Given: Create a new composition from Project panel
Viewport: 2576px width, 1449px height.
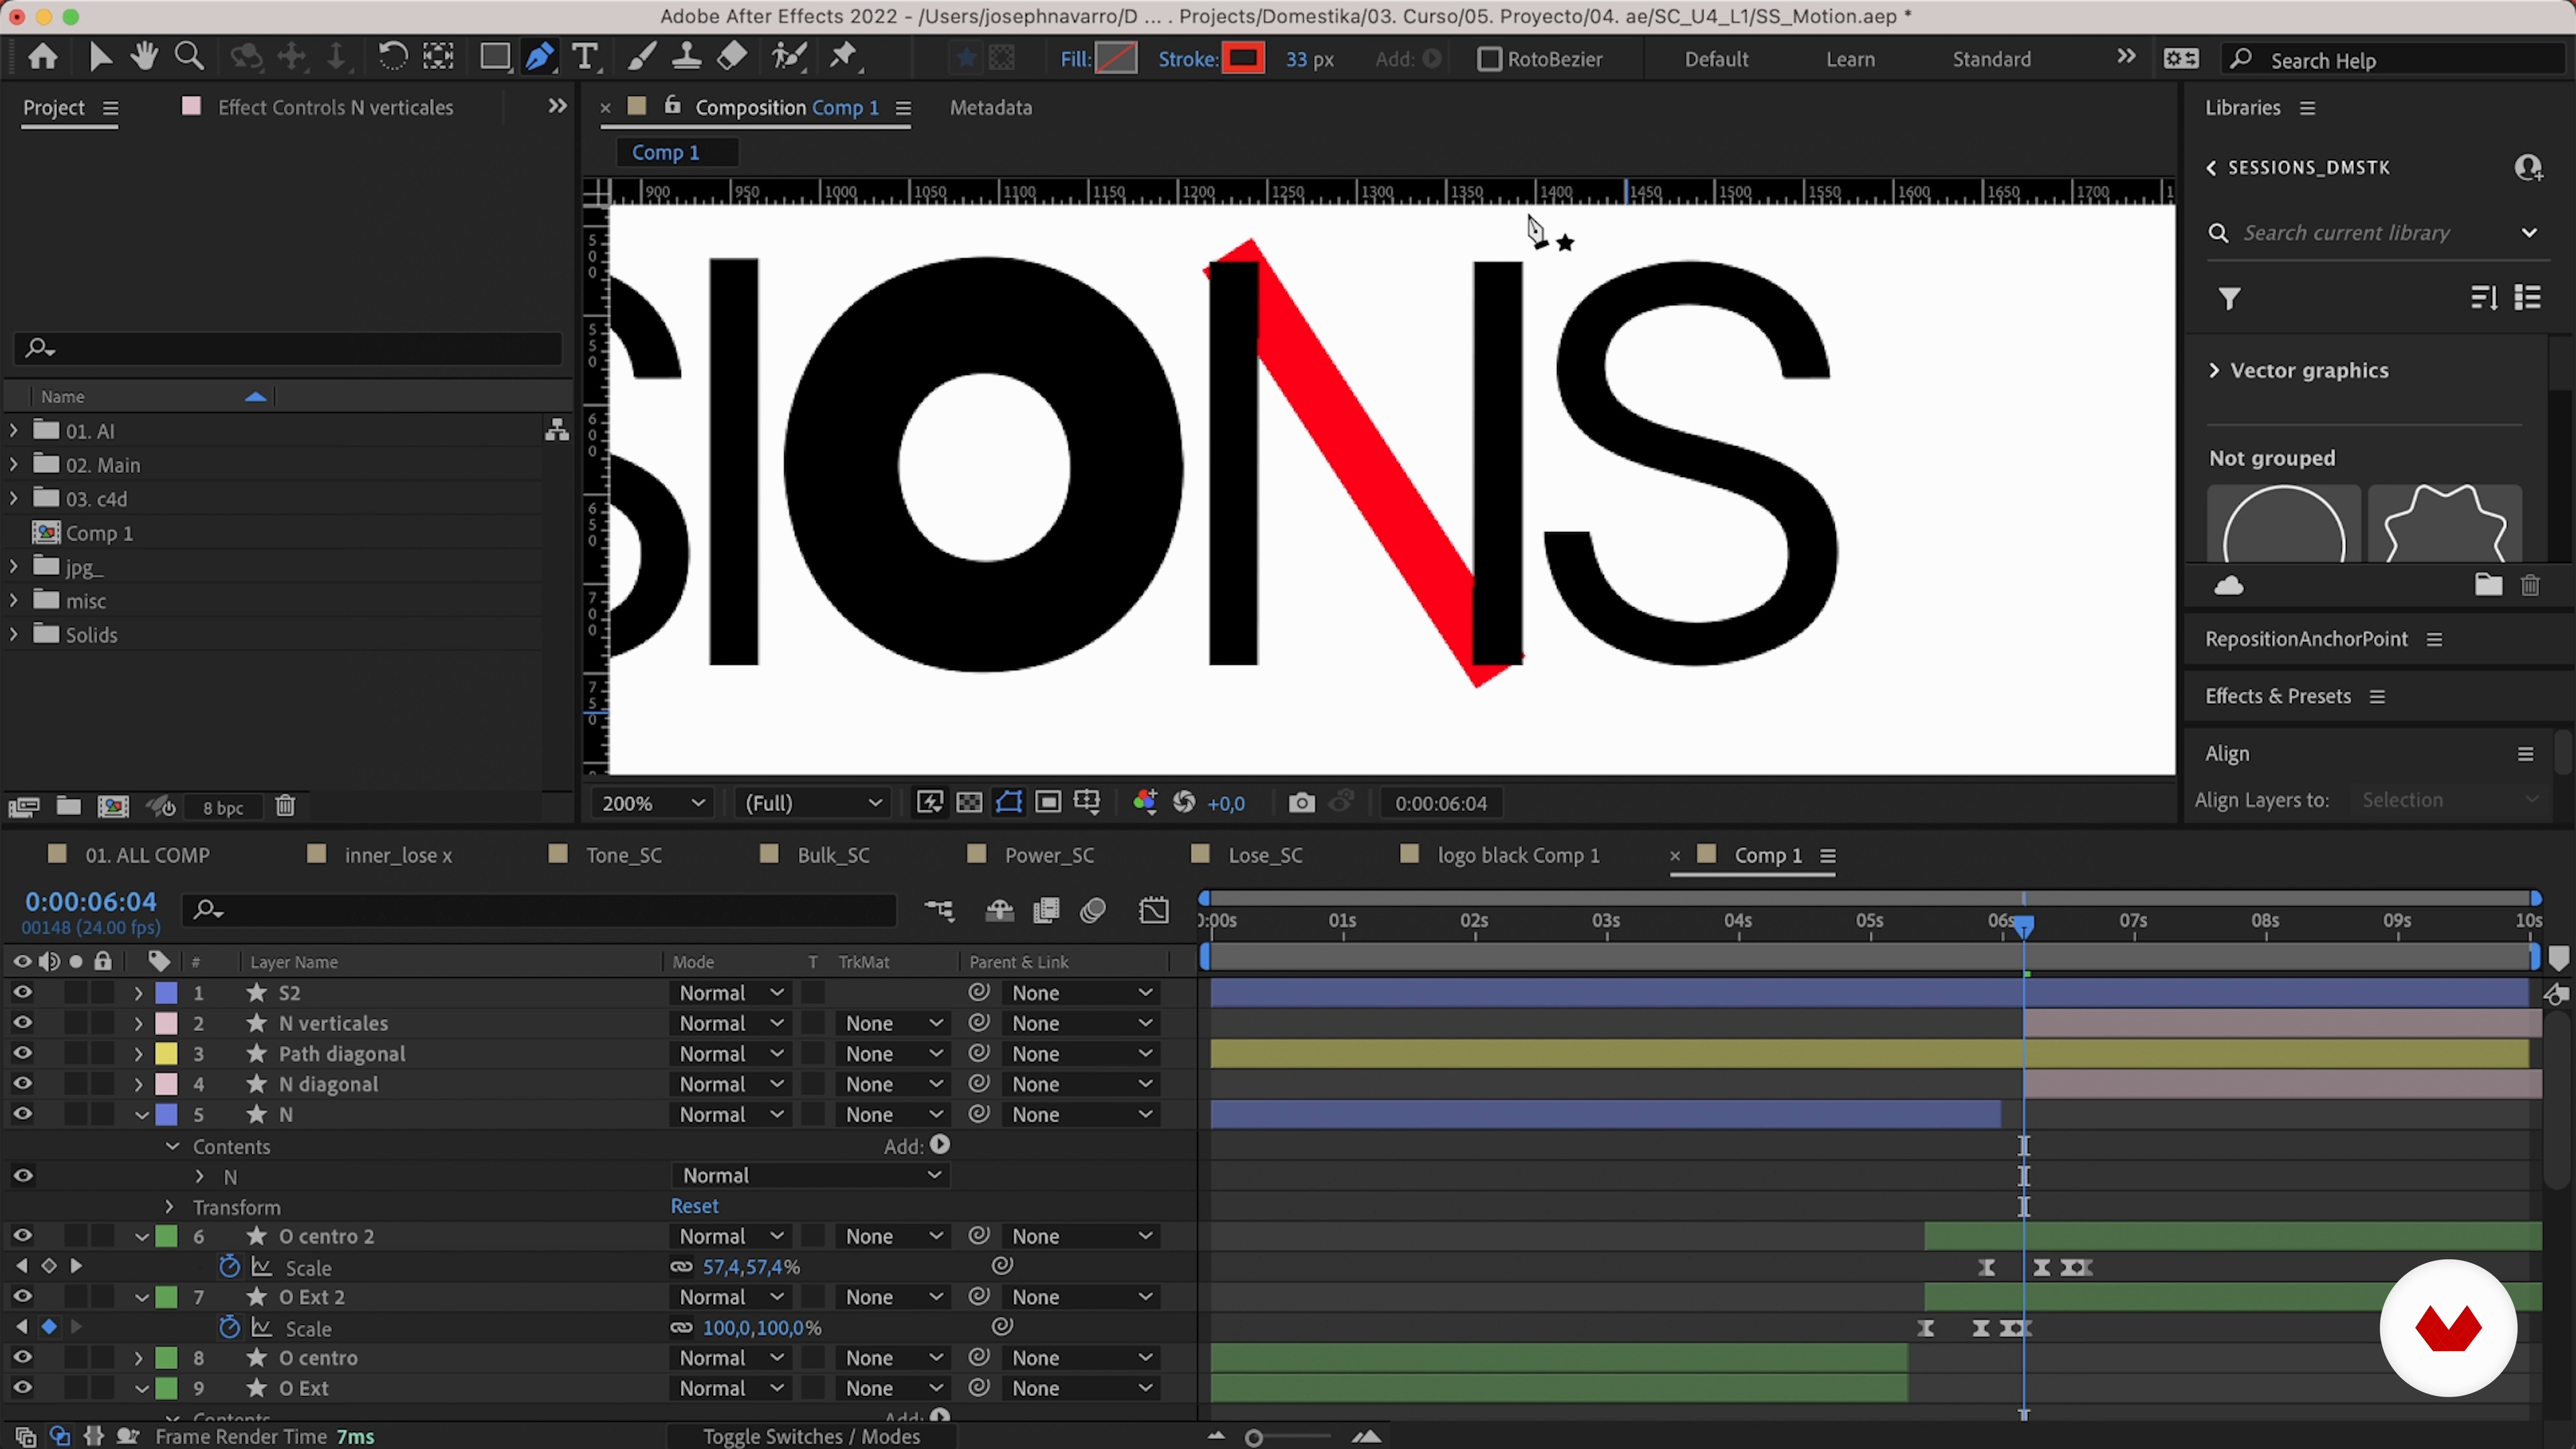Looking at the screenshot, I should 113,806.
